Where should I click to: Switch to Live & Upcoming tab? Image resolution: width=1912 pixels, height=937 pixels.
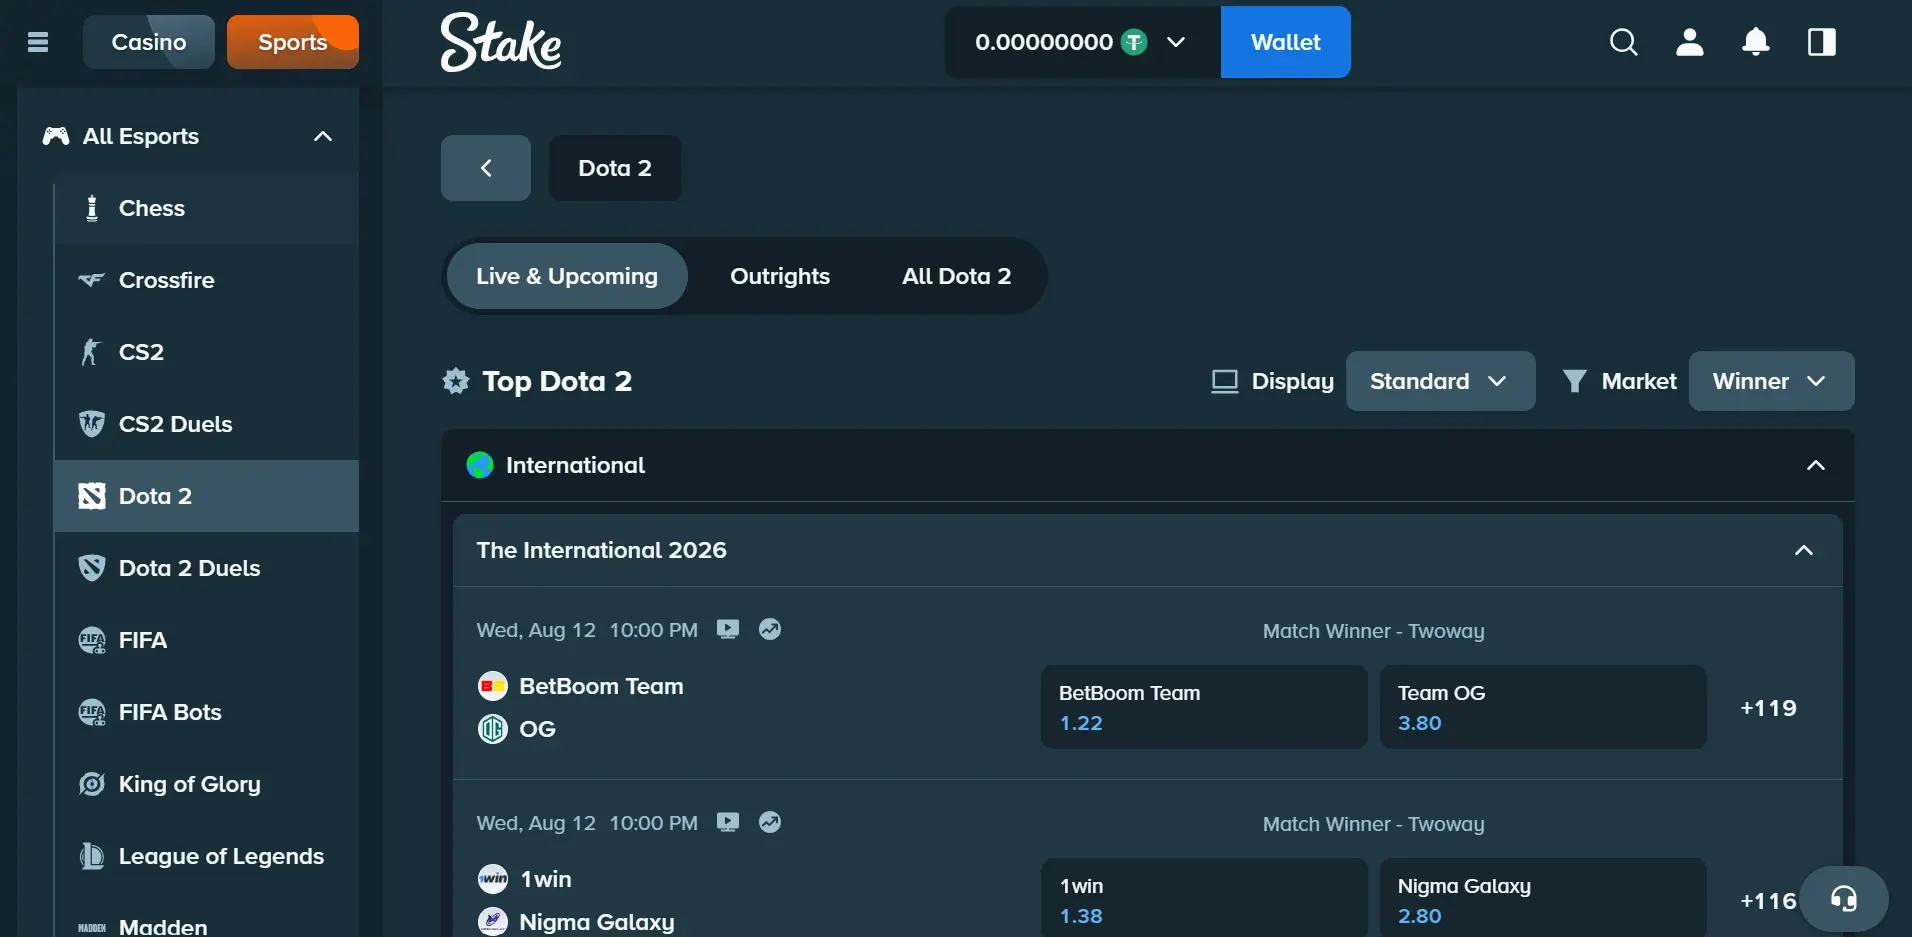(x=567, y=276)
